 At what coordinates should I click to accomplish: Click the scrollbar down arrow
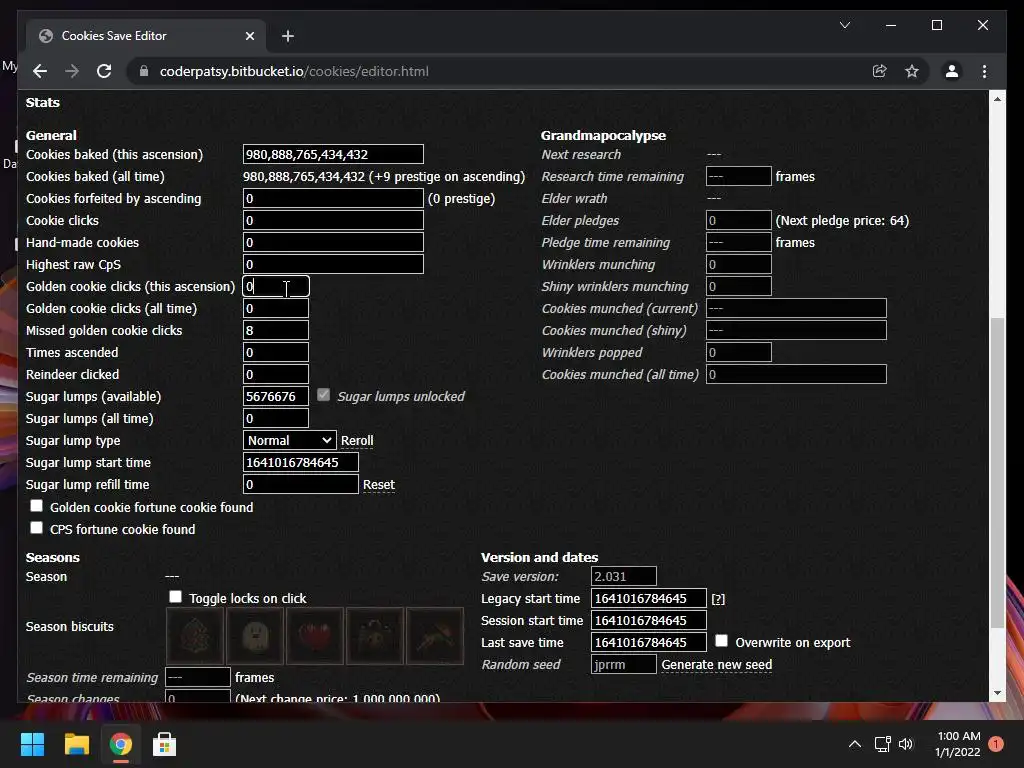tap(997, 693)
